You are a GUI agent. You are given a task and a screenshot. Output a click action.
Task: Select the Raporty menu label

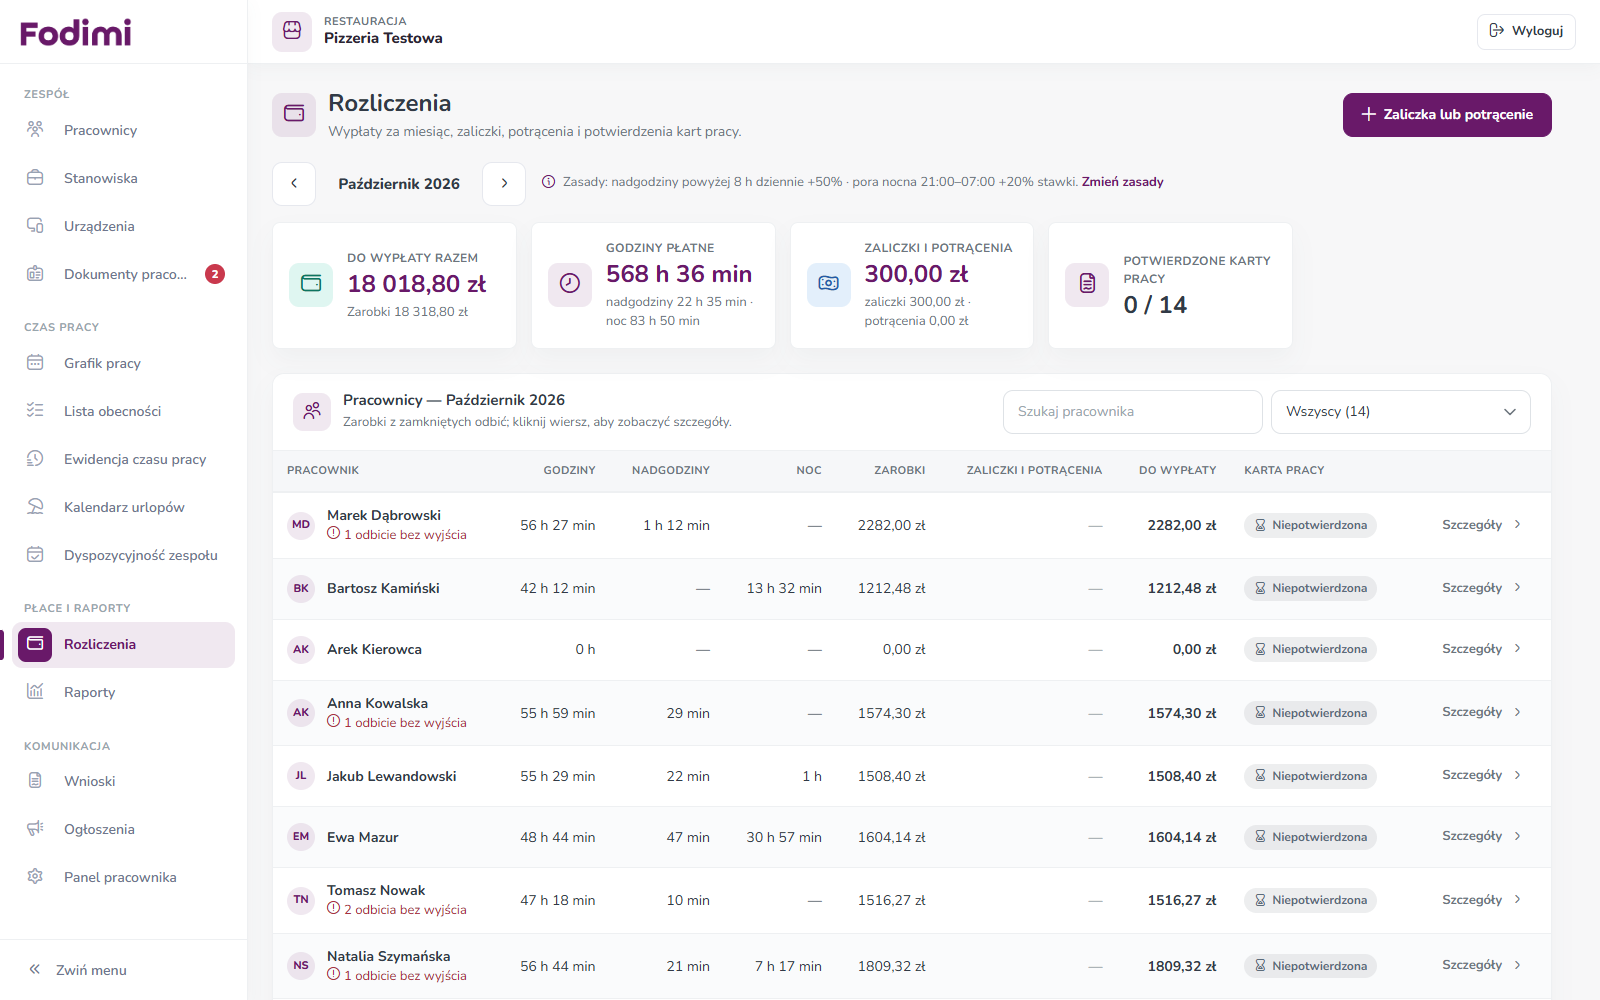[89, 692]
